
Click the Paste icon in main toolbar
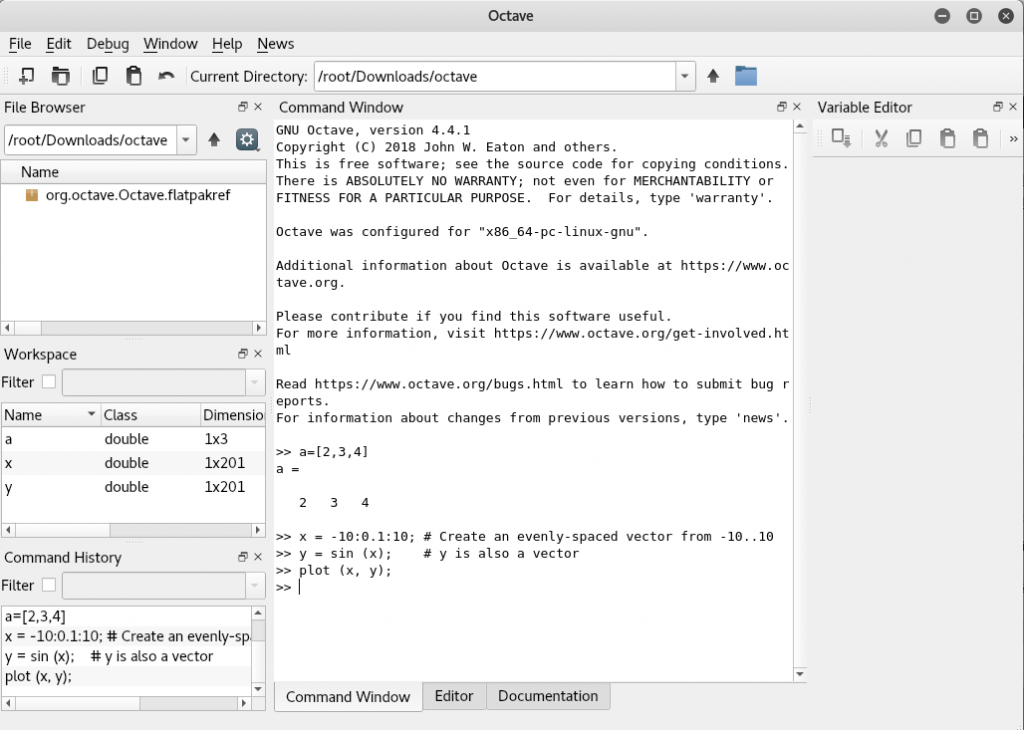[x=134, y=76]
